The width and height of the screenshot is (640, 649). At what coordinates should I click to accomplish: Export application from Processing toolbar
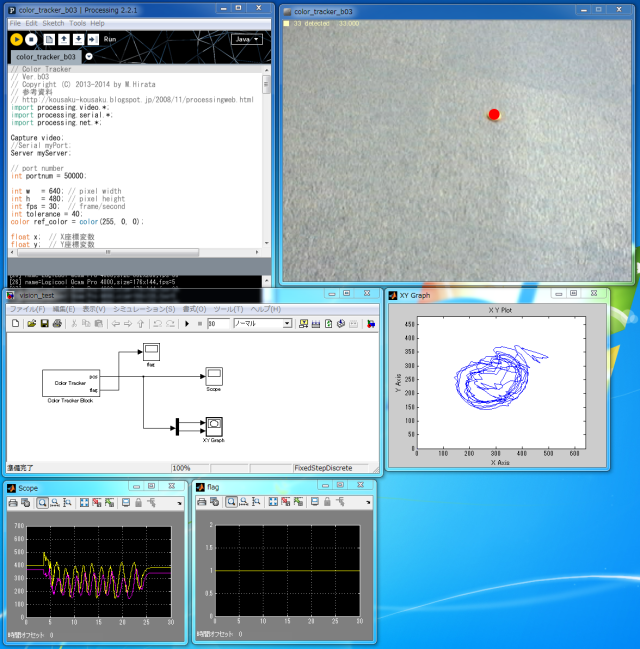pyautogui.click(x=93, y=39)
